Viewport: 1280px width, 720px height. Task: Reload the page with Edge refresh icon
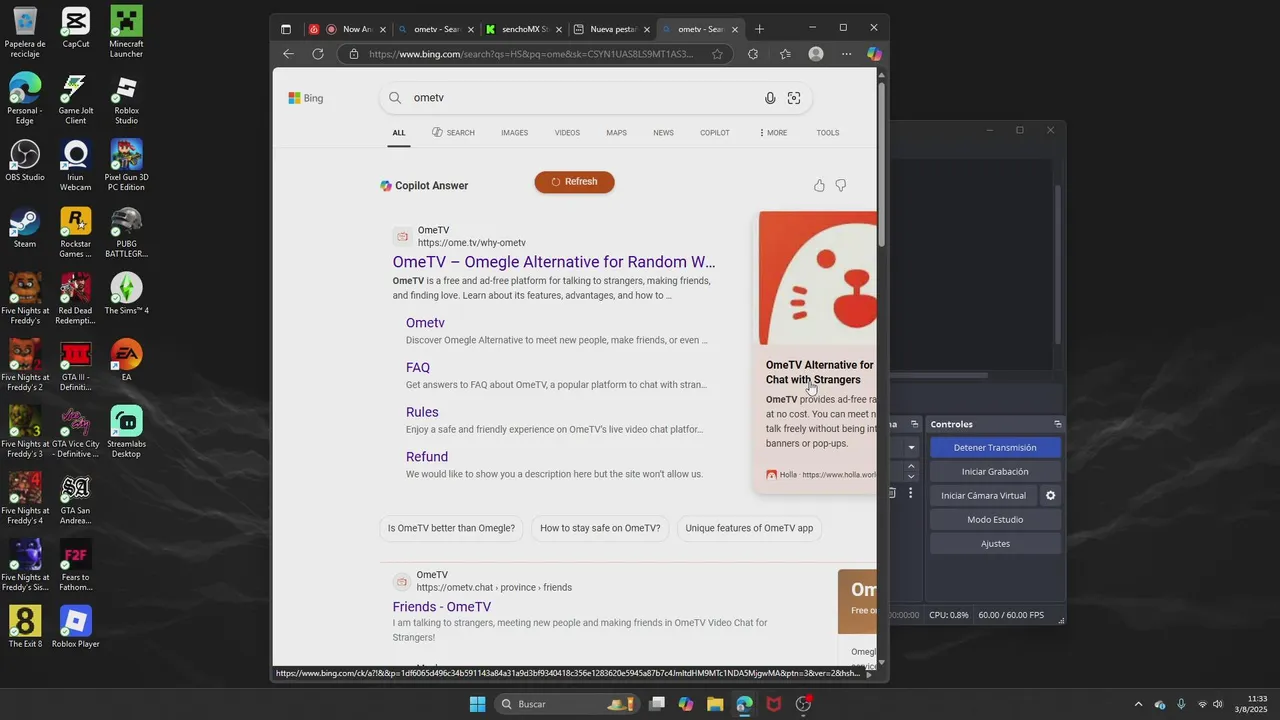pyautogui.click(x=318, y=54)
